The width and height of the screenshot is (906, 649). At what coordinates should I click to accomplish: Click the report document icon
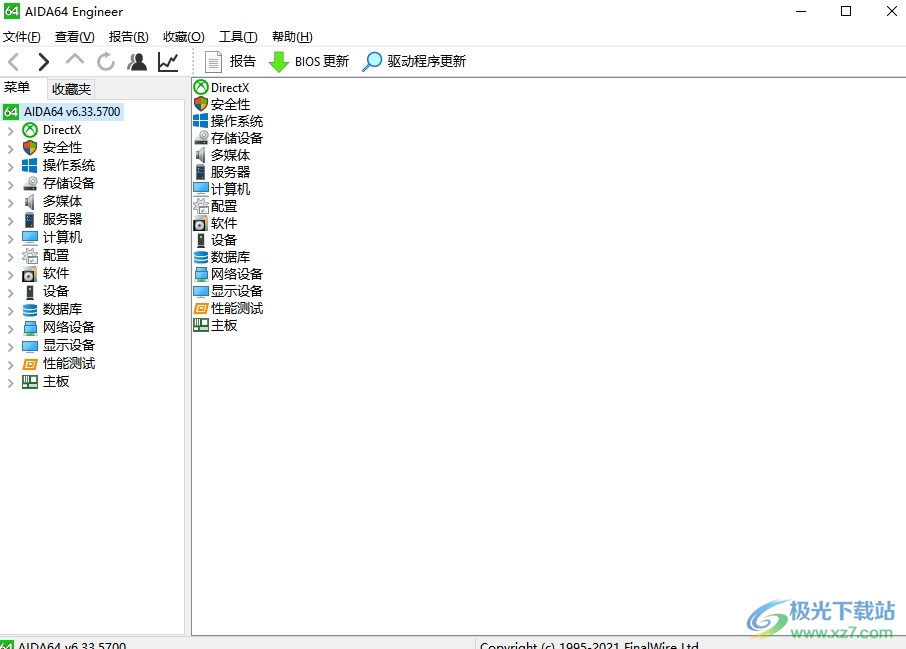click(x=213, y=62)
